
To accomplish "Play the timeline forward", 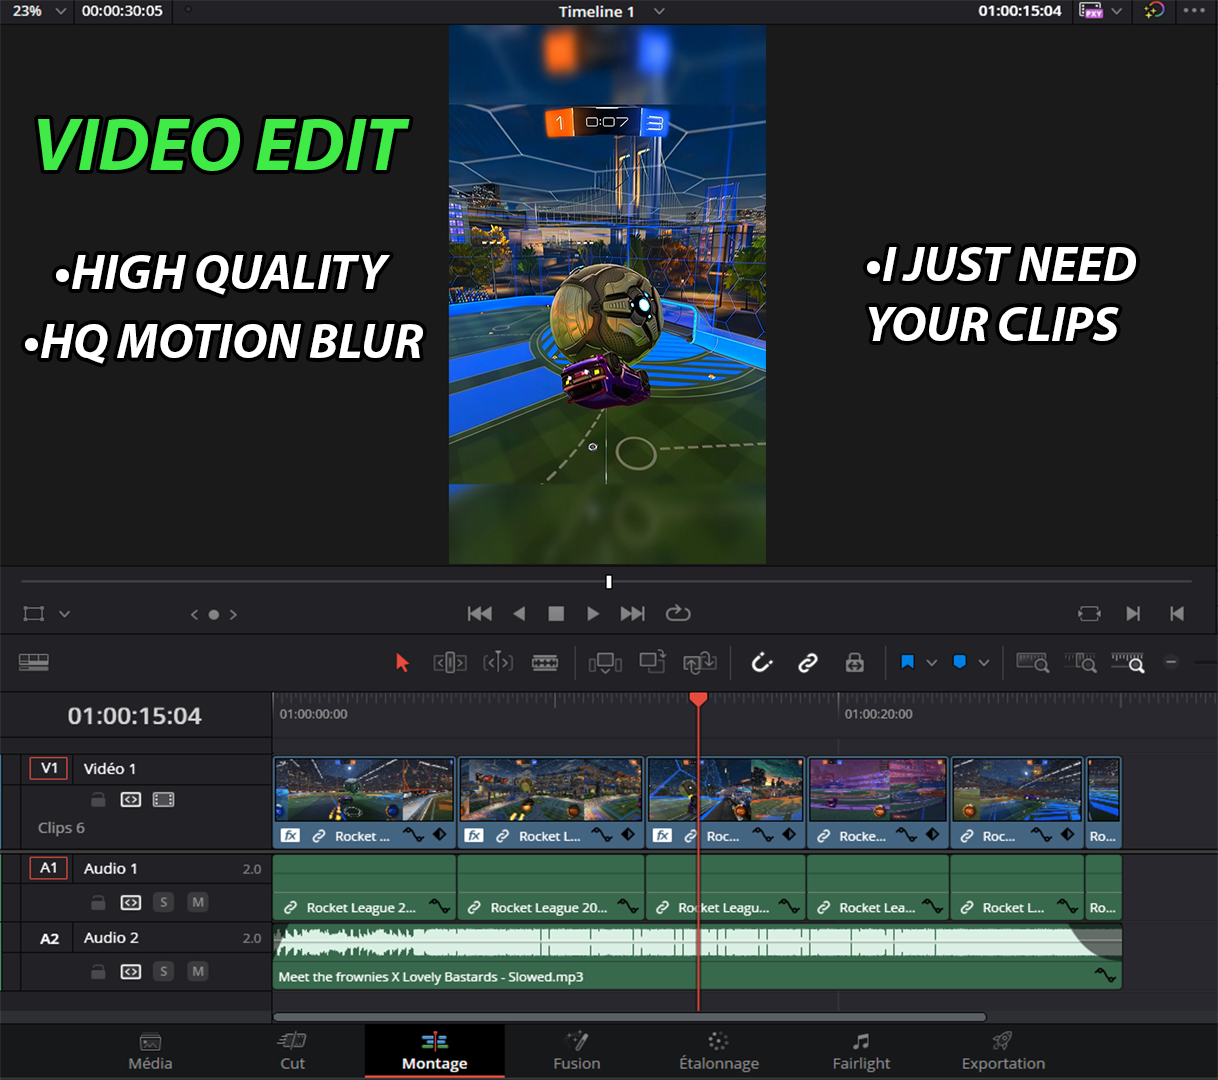I will coord(593,613).
